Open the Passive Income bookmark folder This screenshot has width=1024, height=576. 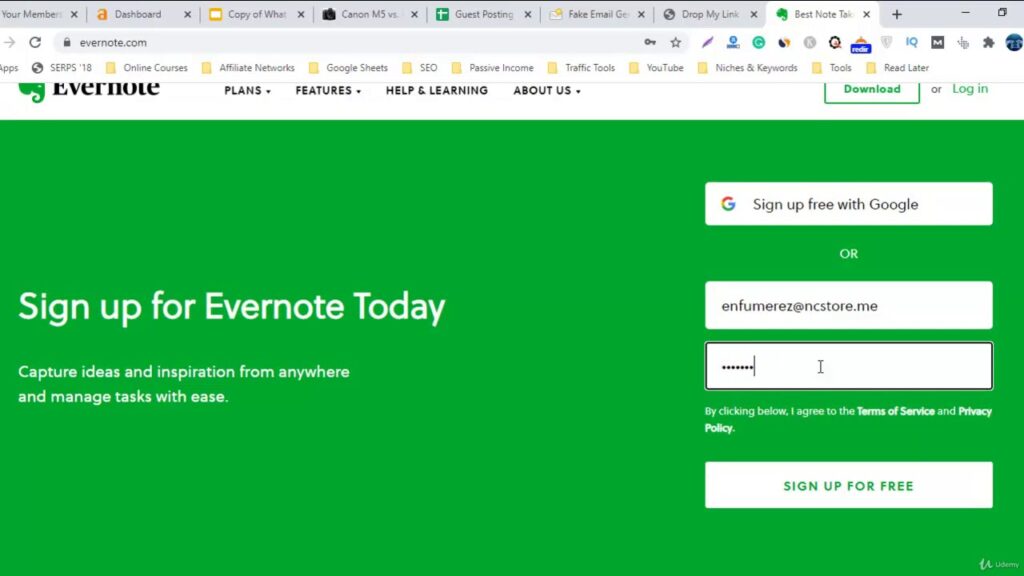click(x=492, y=67)
